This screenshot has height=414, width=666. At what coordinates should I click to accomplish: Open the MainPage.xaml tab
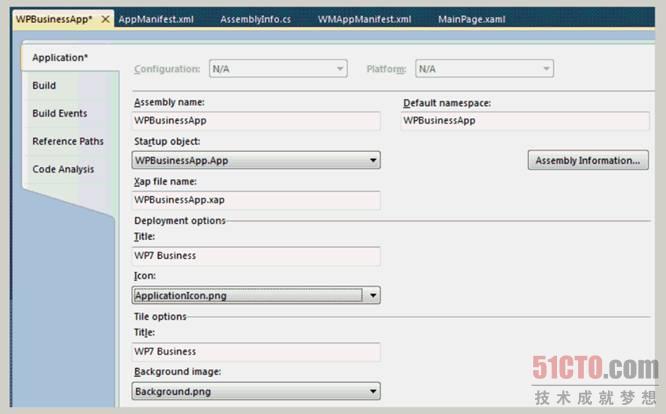[471, 19]
